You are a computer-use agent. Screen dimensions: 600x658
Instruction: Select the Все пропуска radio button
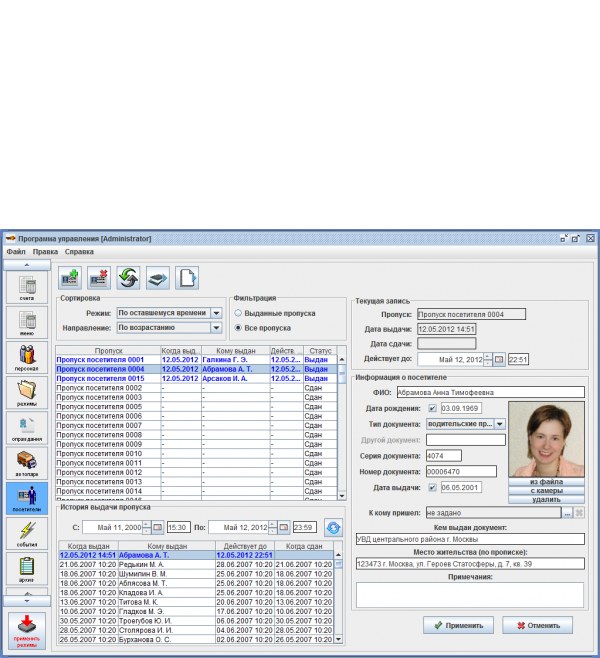point(237,328)
